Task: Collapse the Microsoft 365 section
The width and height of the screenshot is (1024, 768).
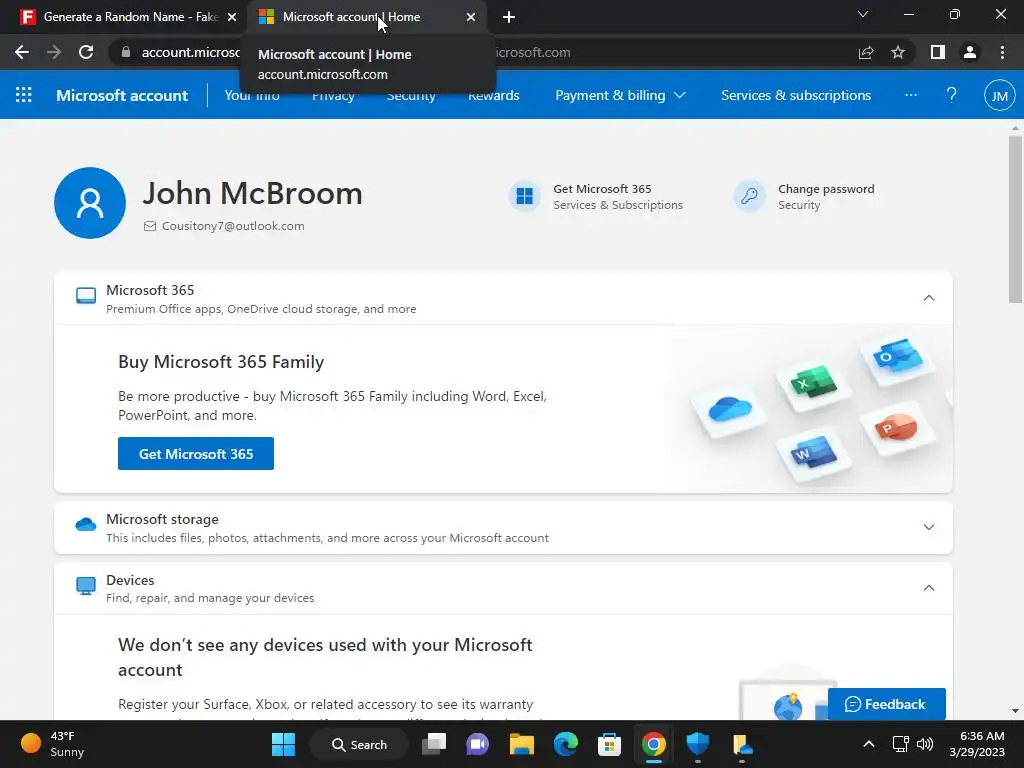Action: [929, 298]
